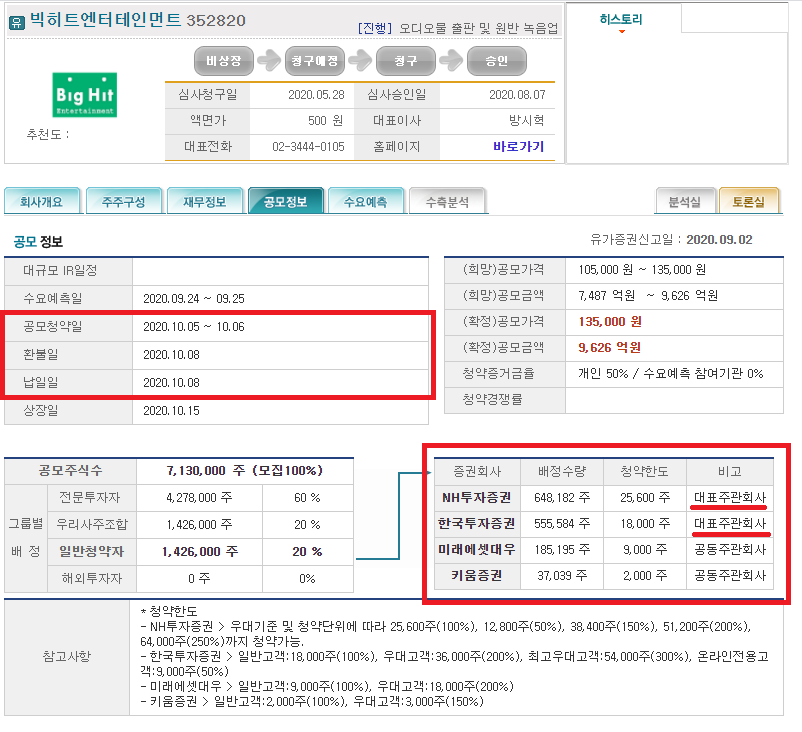Click the [진행] status label
The width and height of the screenshot is (802, 732).
(x=374, y=28)
